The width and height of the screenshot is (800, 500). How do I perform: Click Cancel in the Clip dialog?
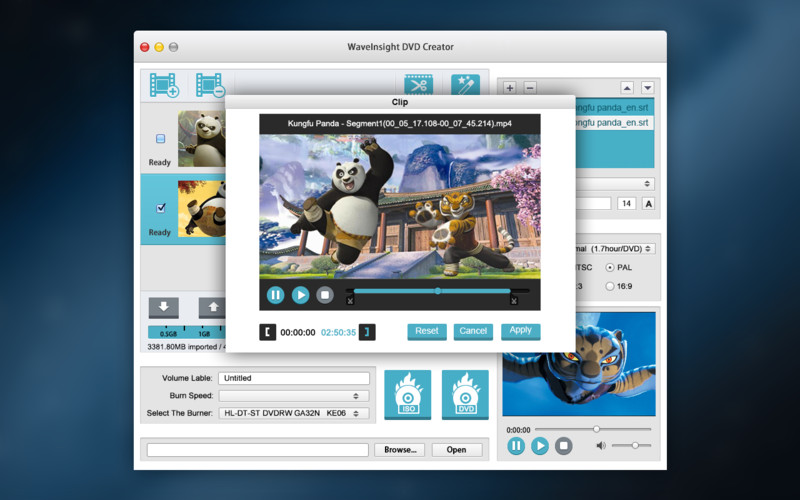(x=473, y=331)
